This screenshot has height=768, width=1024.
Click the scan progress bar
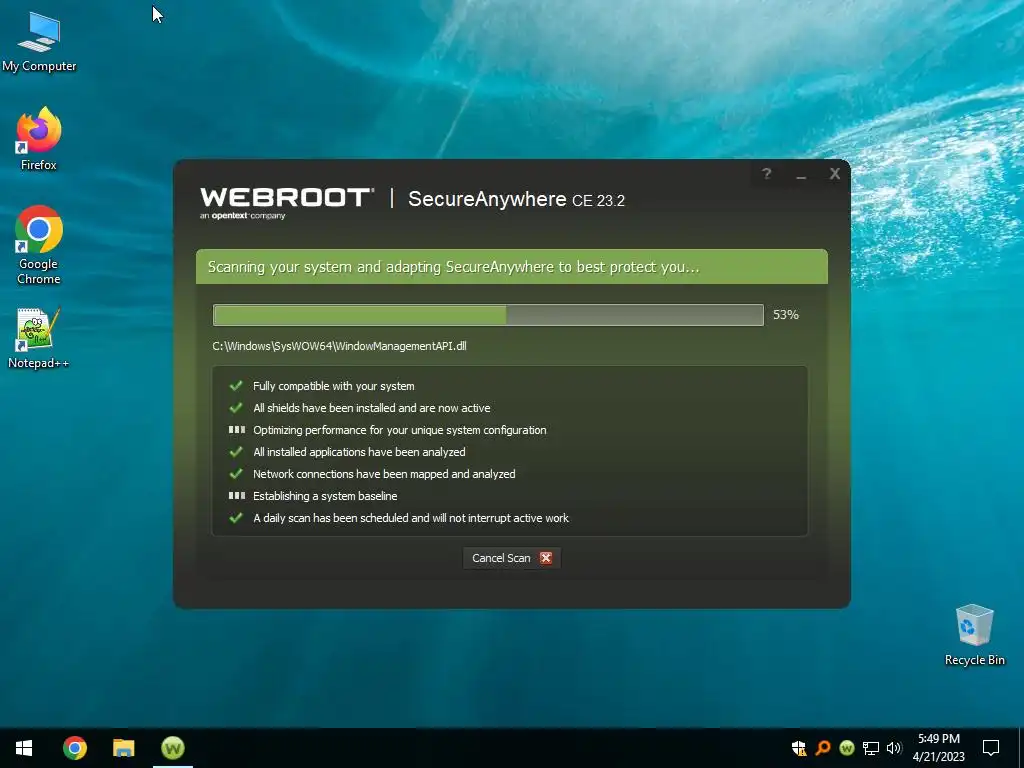tap(488, 315)
